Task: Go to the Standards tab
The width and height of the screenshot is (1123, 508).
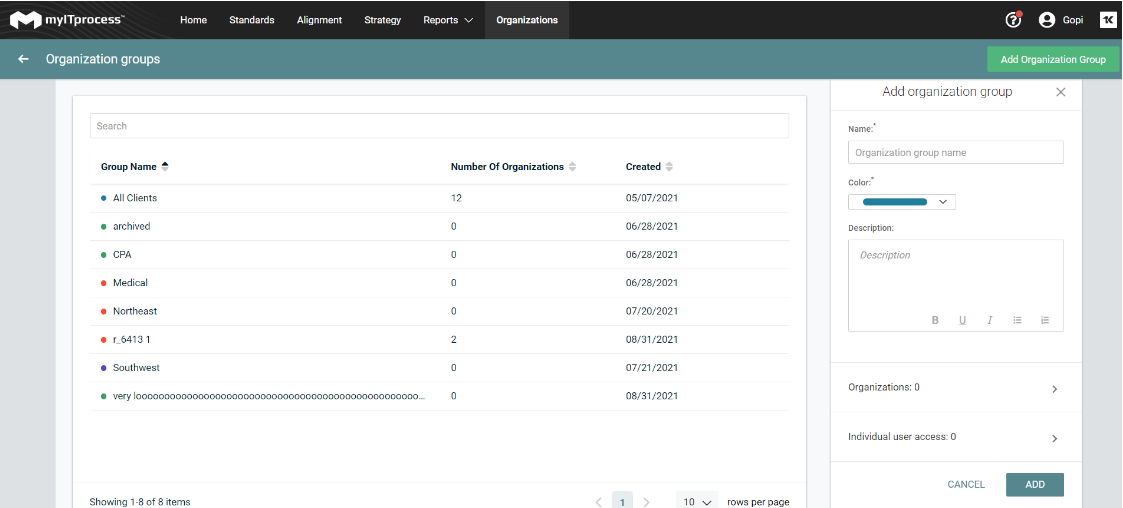Action: click(x=251, y=20)
